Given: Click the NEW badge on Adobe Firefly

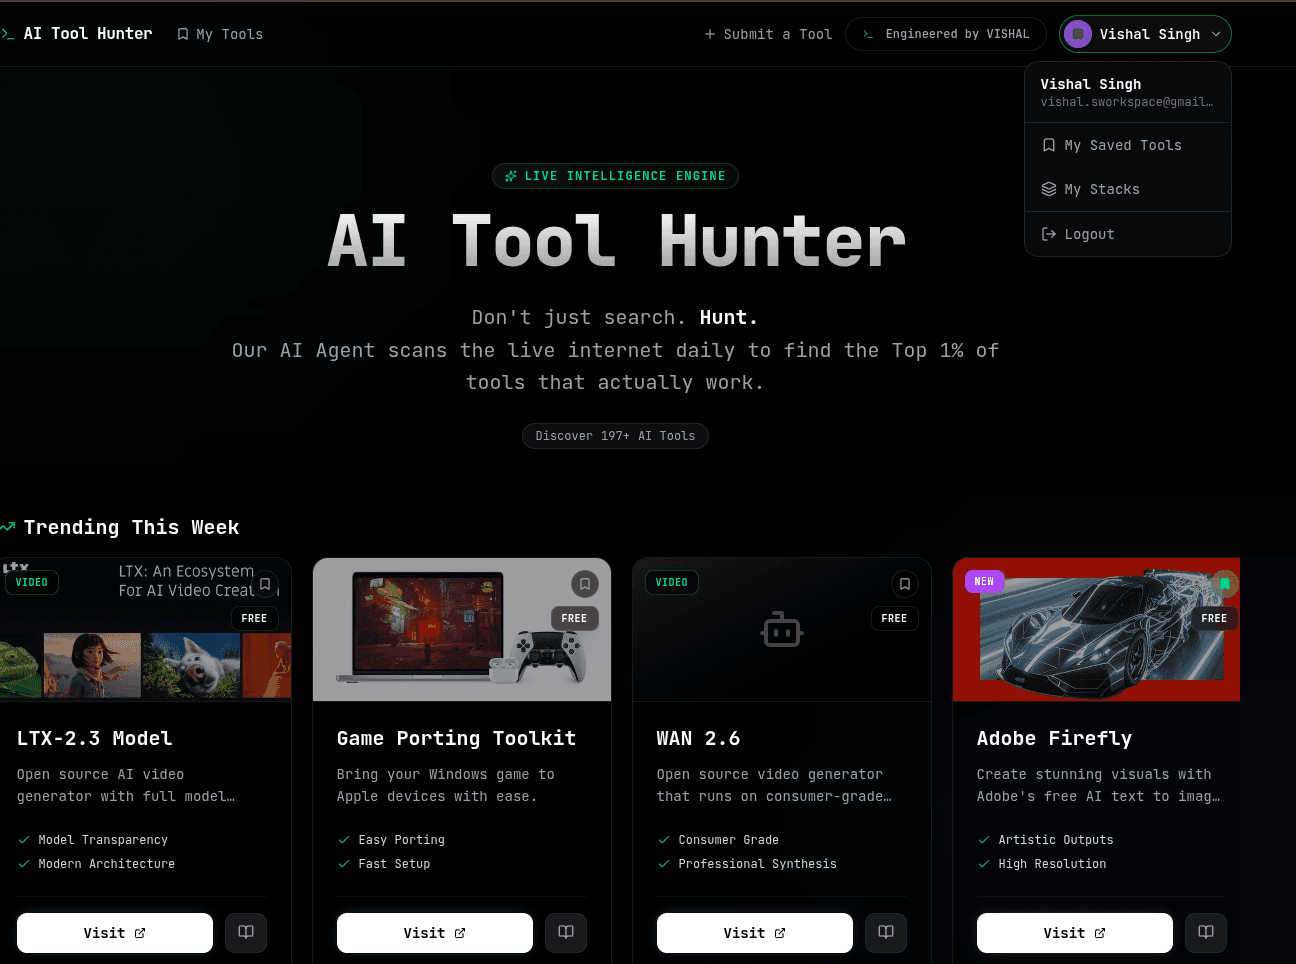Looking at the screenshot, I should pos(984,582).
